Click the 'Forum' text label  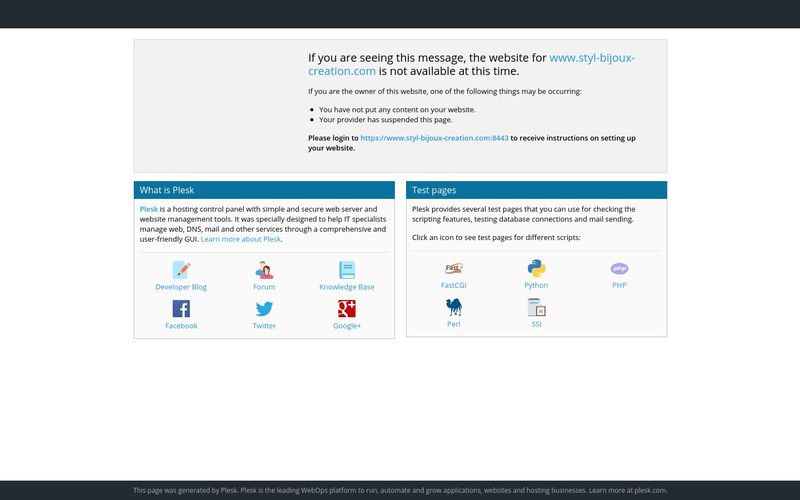click(264, 287)
